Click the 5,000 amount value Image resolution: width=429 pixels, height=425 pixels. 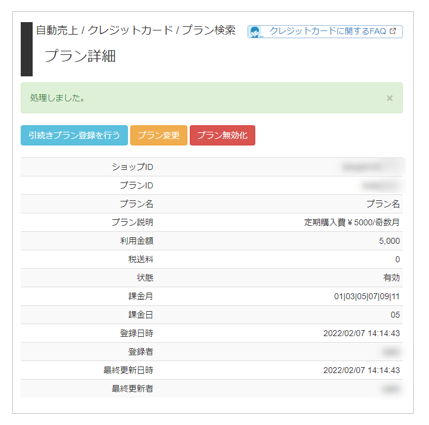click(x=389, y=241)
